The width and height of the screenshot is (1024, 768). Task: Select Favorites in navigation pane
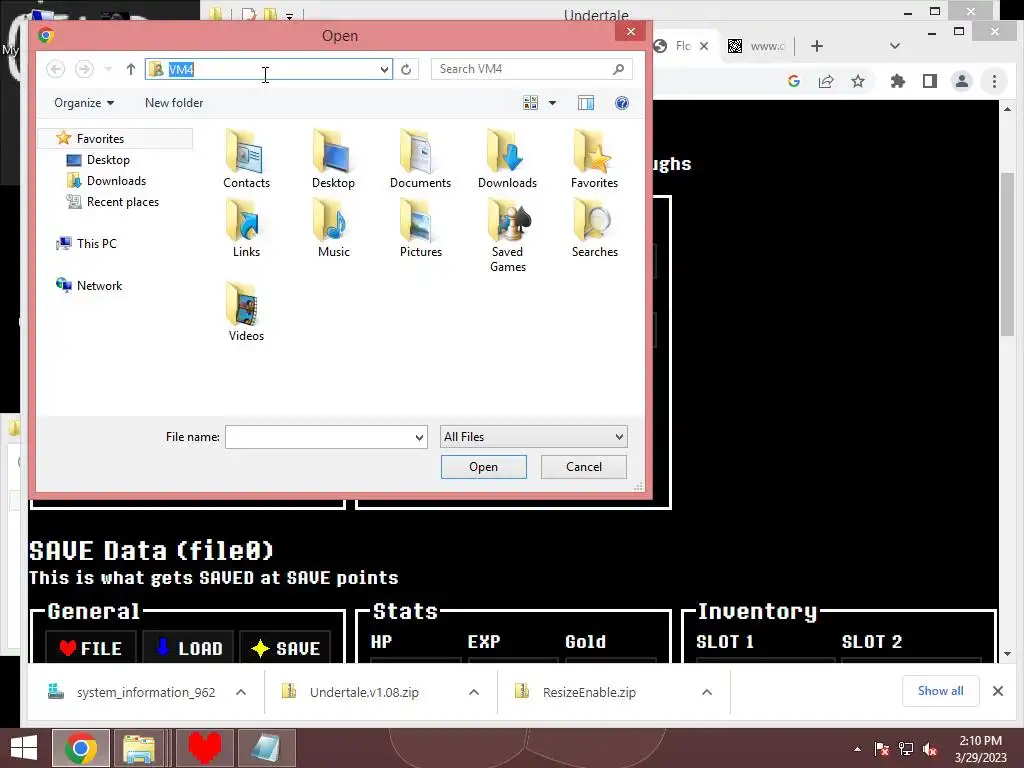(x=115, y=138)
